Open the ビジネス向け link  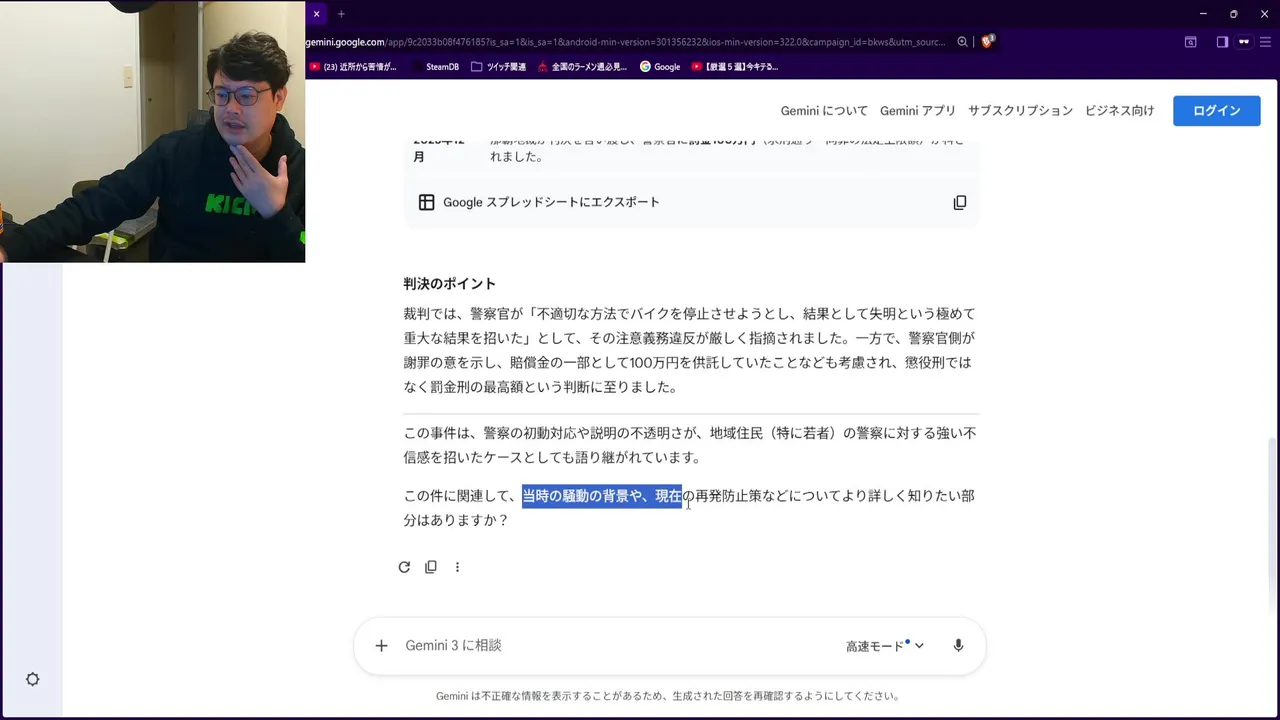pyautogui.click(x=1119, y=111)
